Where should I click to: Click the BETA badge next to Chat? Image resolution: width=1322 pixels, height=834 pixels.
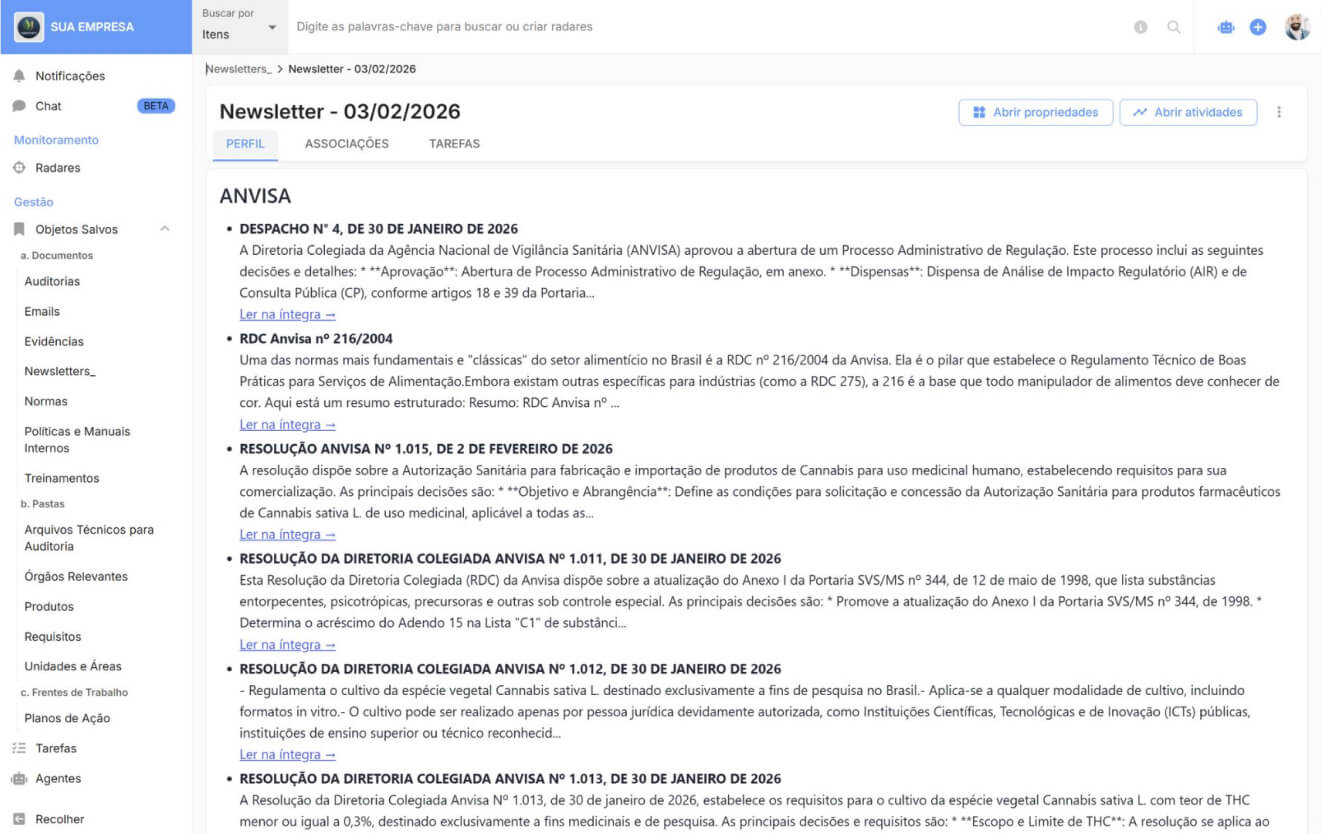click(156, 106)
